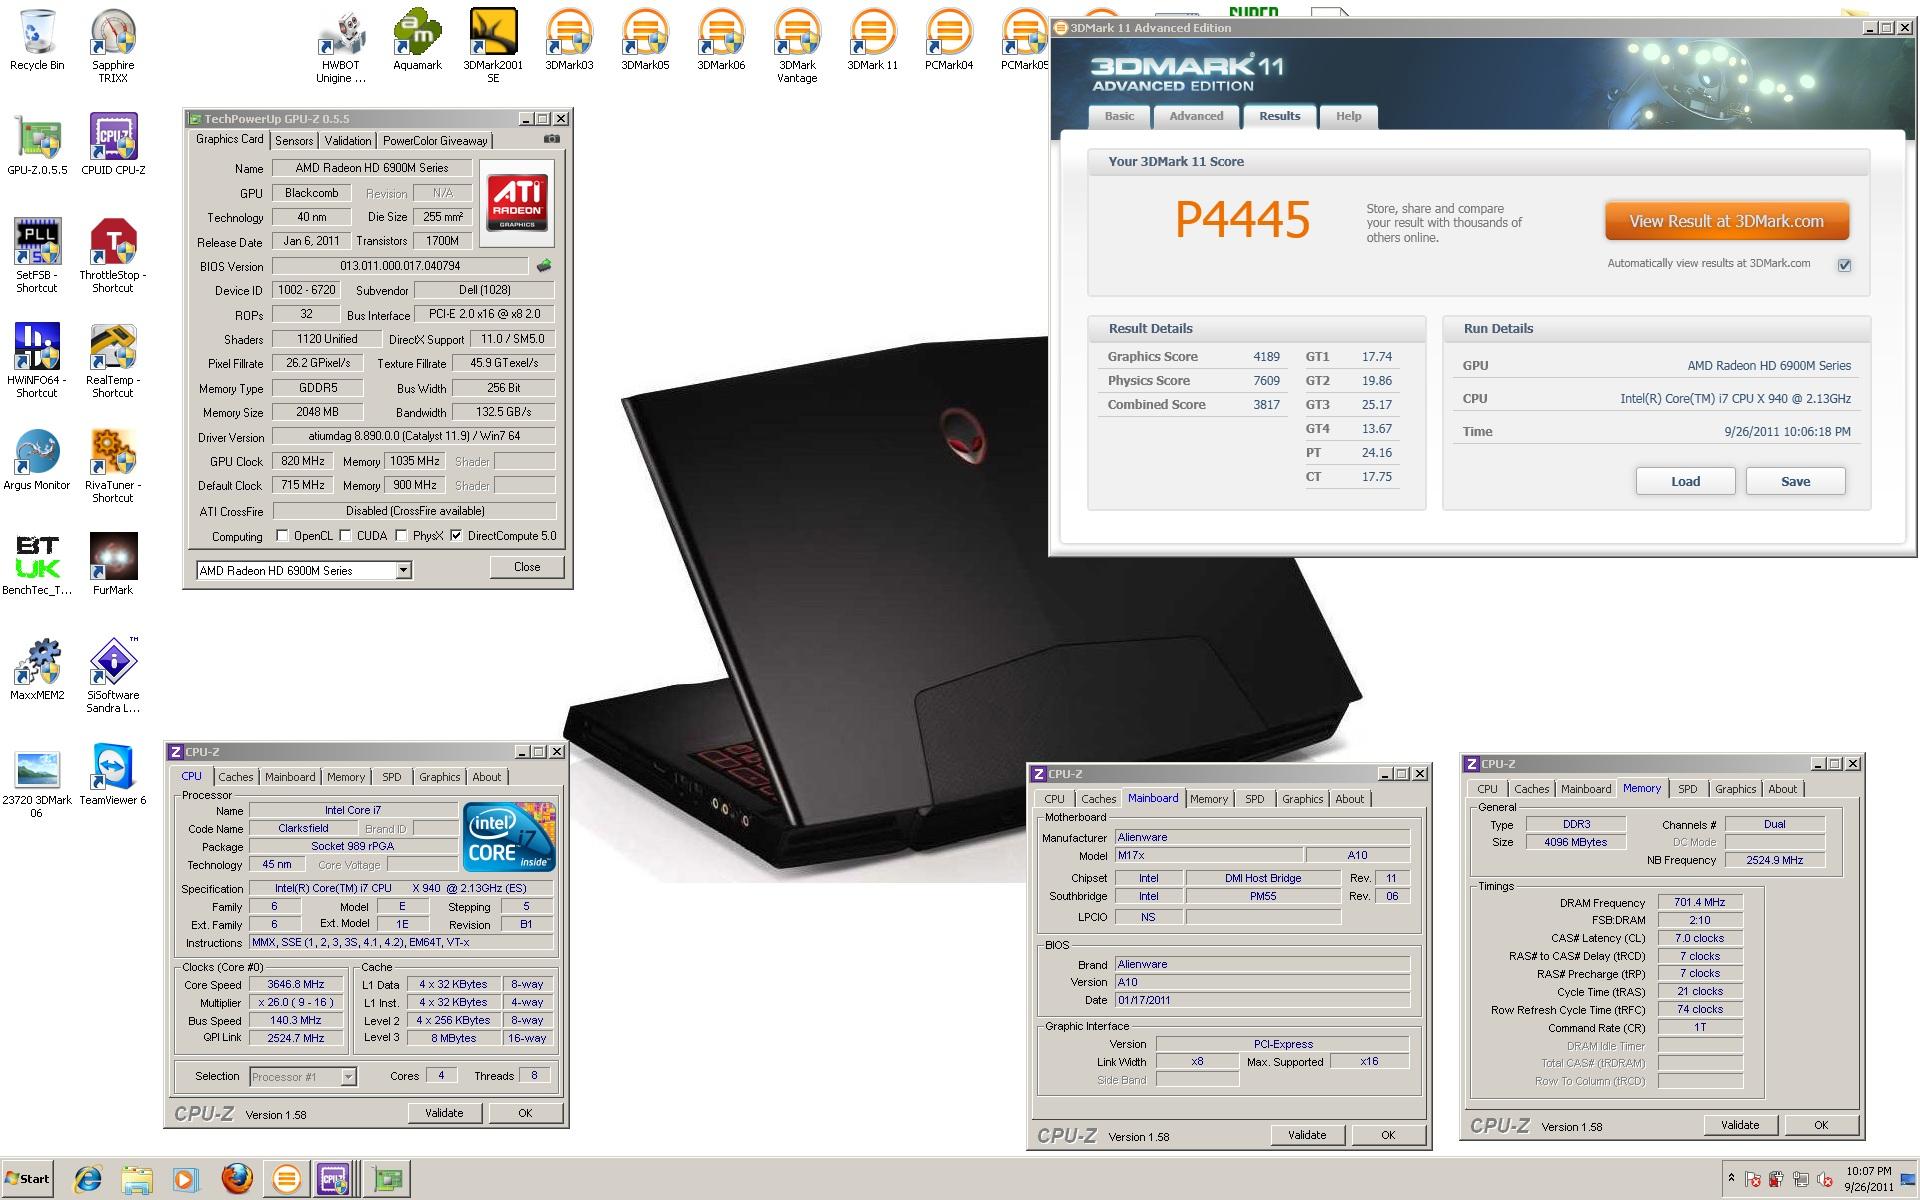This screenshot has height=1200, width=1920.
Task: Open Help tab in 3DMark 11
Action: pos(1348,117)
